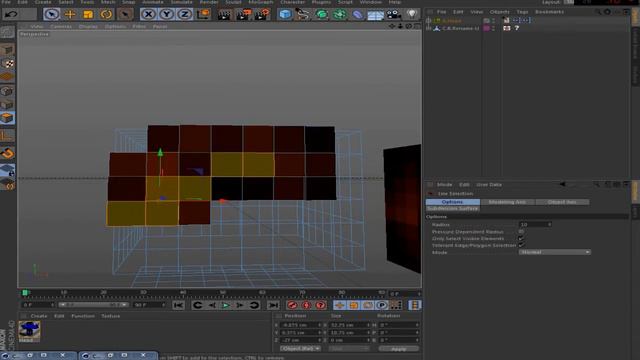Open the Bookmarks menu
The width and height of the screenshot is (640, 360).
coord(549,12)
